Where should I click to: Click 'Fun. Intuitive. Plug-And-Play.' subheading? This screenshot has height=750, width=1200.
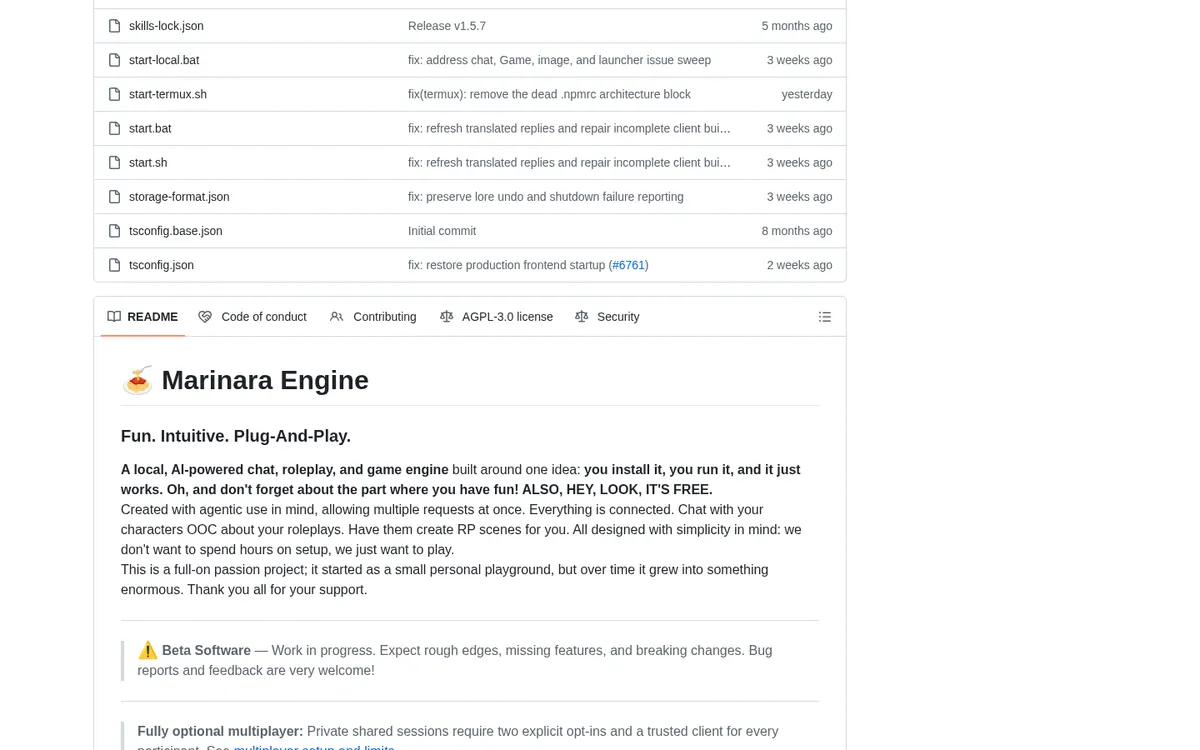[x=236, y=436]
